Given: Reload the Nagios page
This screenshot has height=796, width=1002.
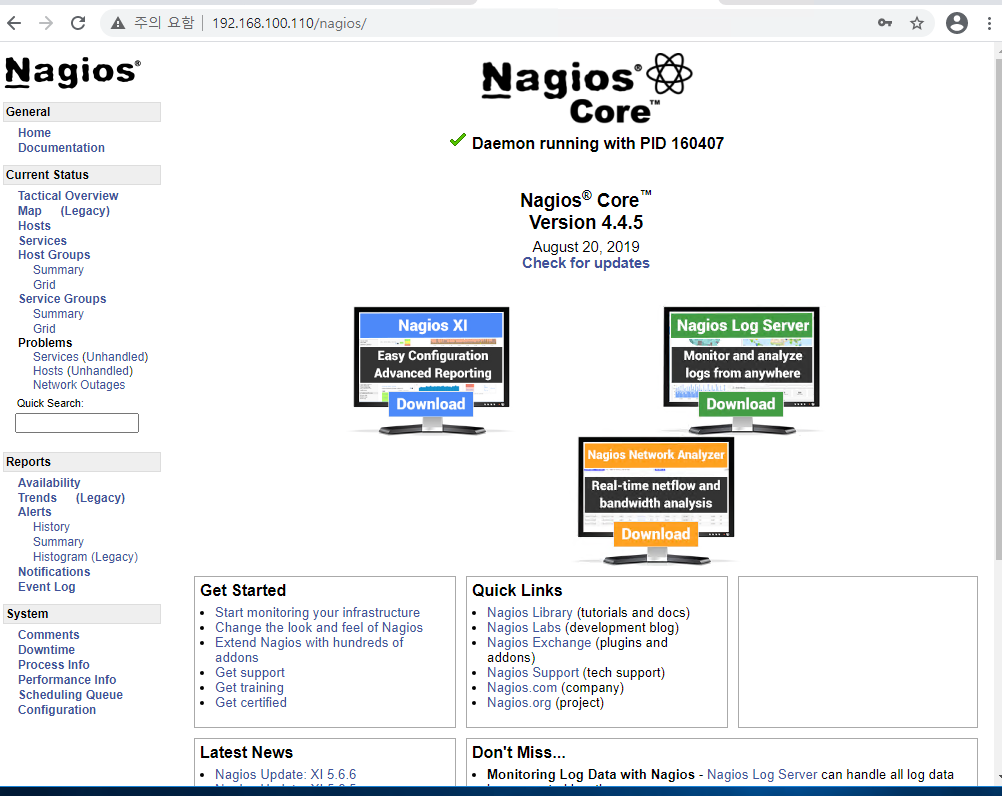Looking at the screenshot, I should point(78,24).
